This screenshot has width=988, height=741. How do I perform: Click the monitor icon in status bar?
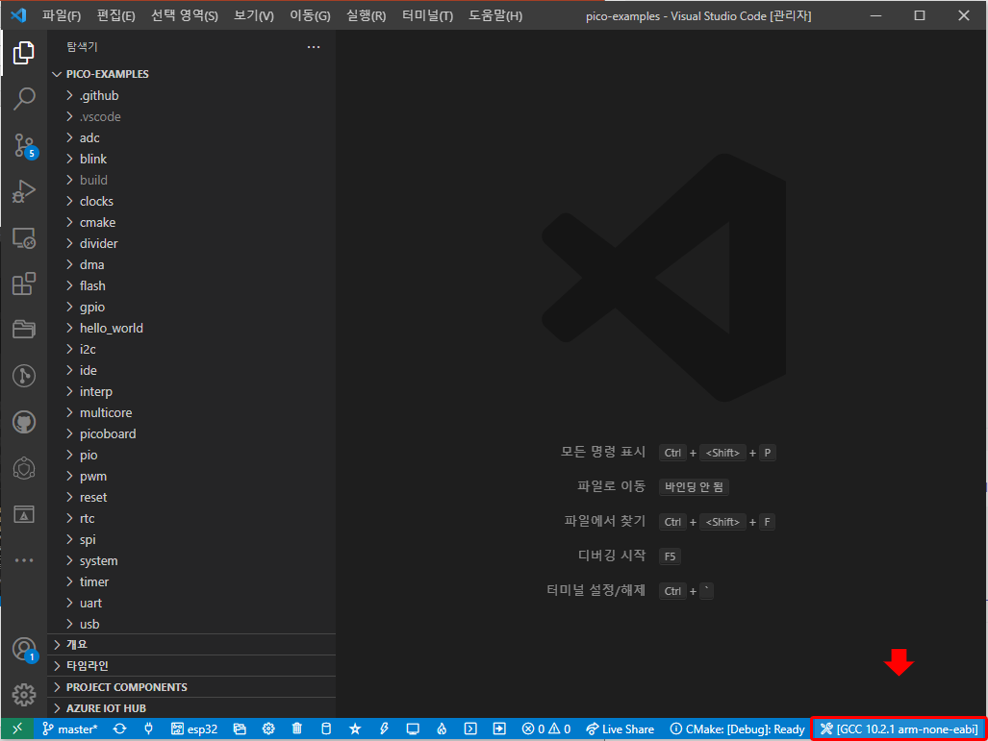413,729
